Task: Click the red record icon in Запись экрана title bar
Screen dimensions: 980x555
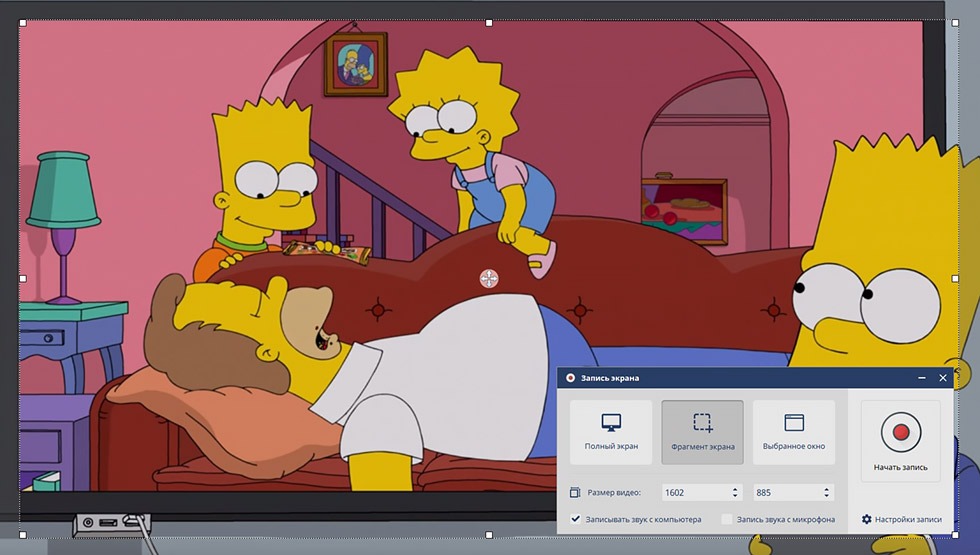Action: pos(571,378)
